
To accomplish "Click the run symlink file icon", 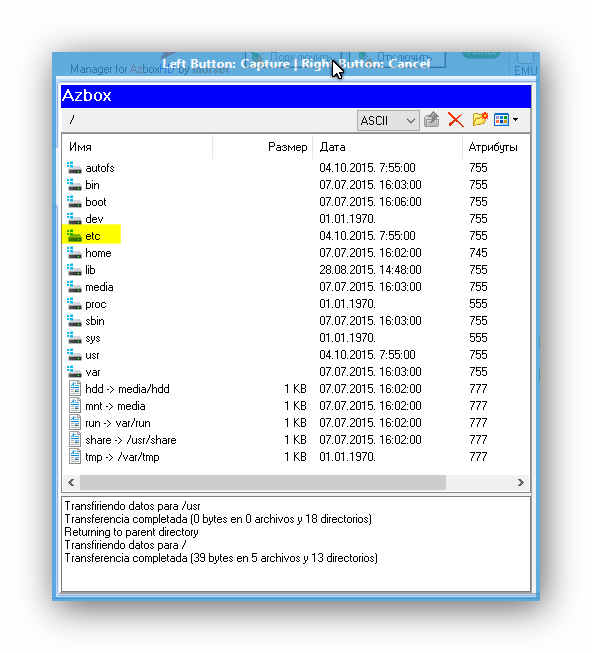I will coord(75,423).
